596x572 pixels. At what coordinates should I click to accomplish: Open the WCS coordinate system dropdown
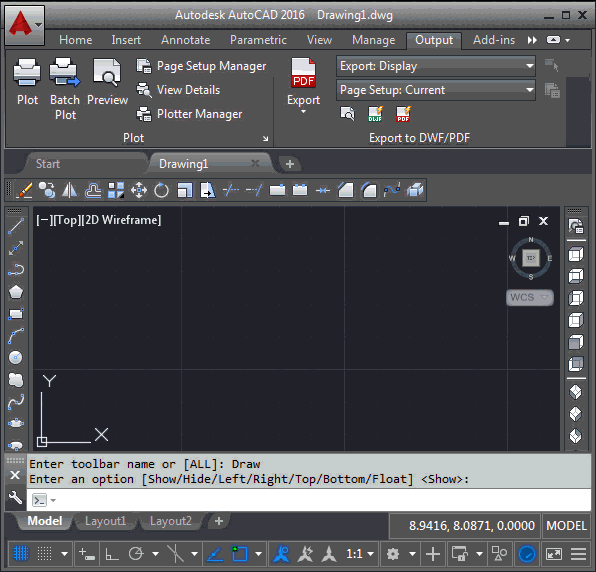(x=529, y=297)
